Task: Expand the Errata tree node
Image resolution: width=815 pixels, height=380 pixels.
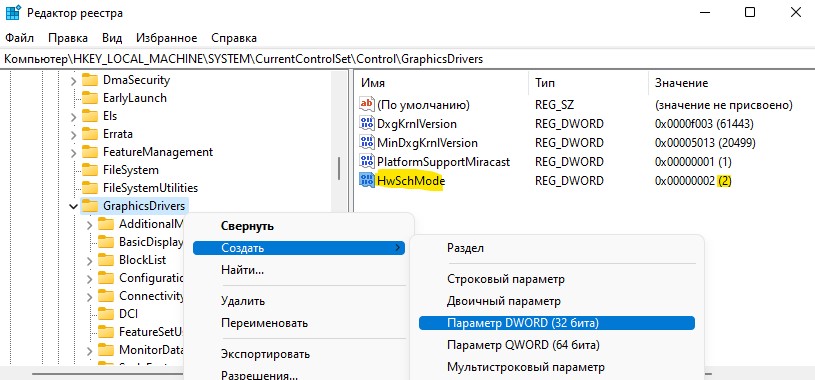Action: pyautogui.click(x=73, y=135)
